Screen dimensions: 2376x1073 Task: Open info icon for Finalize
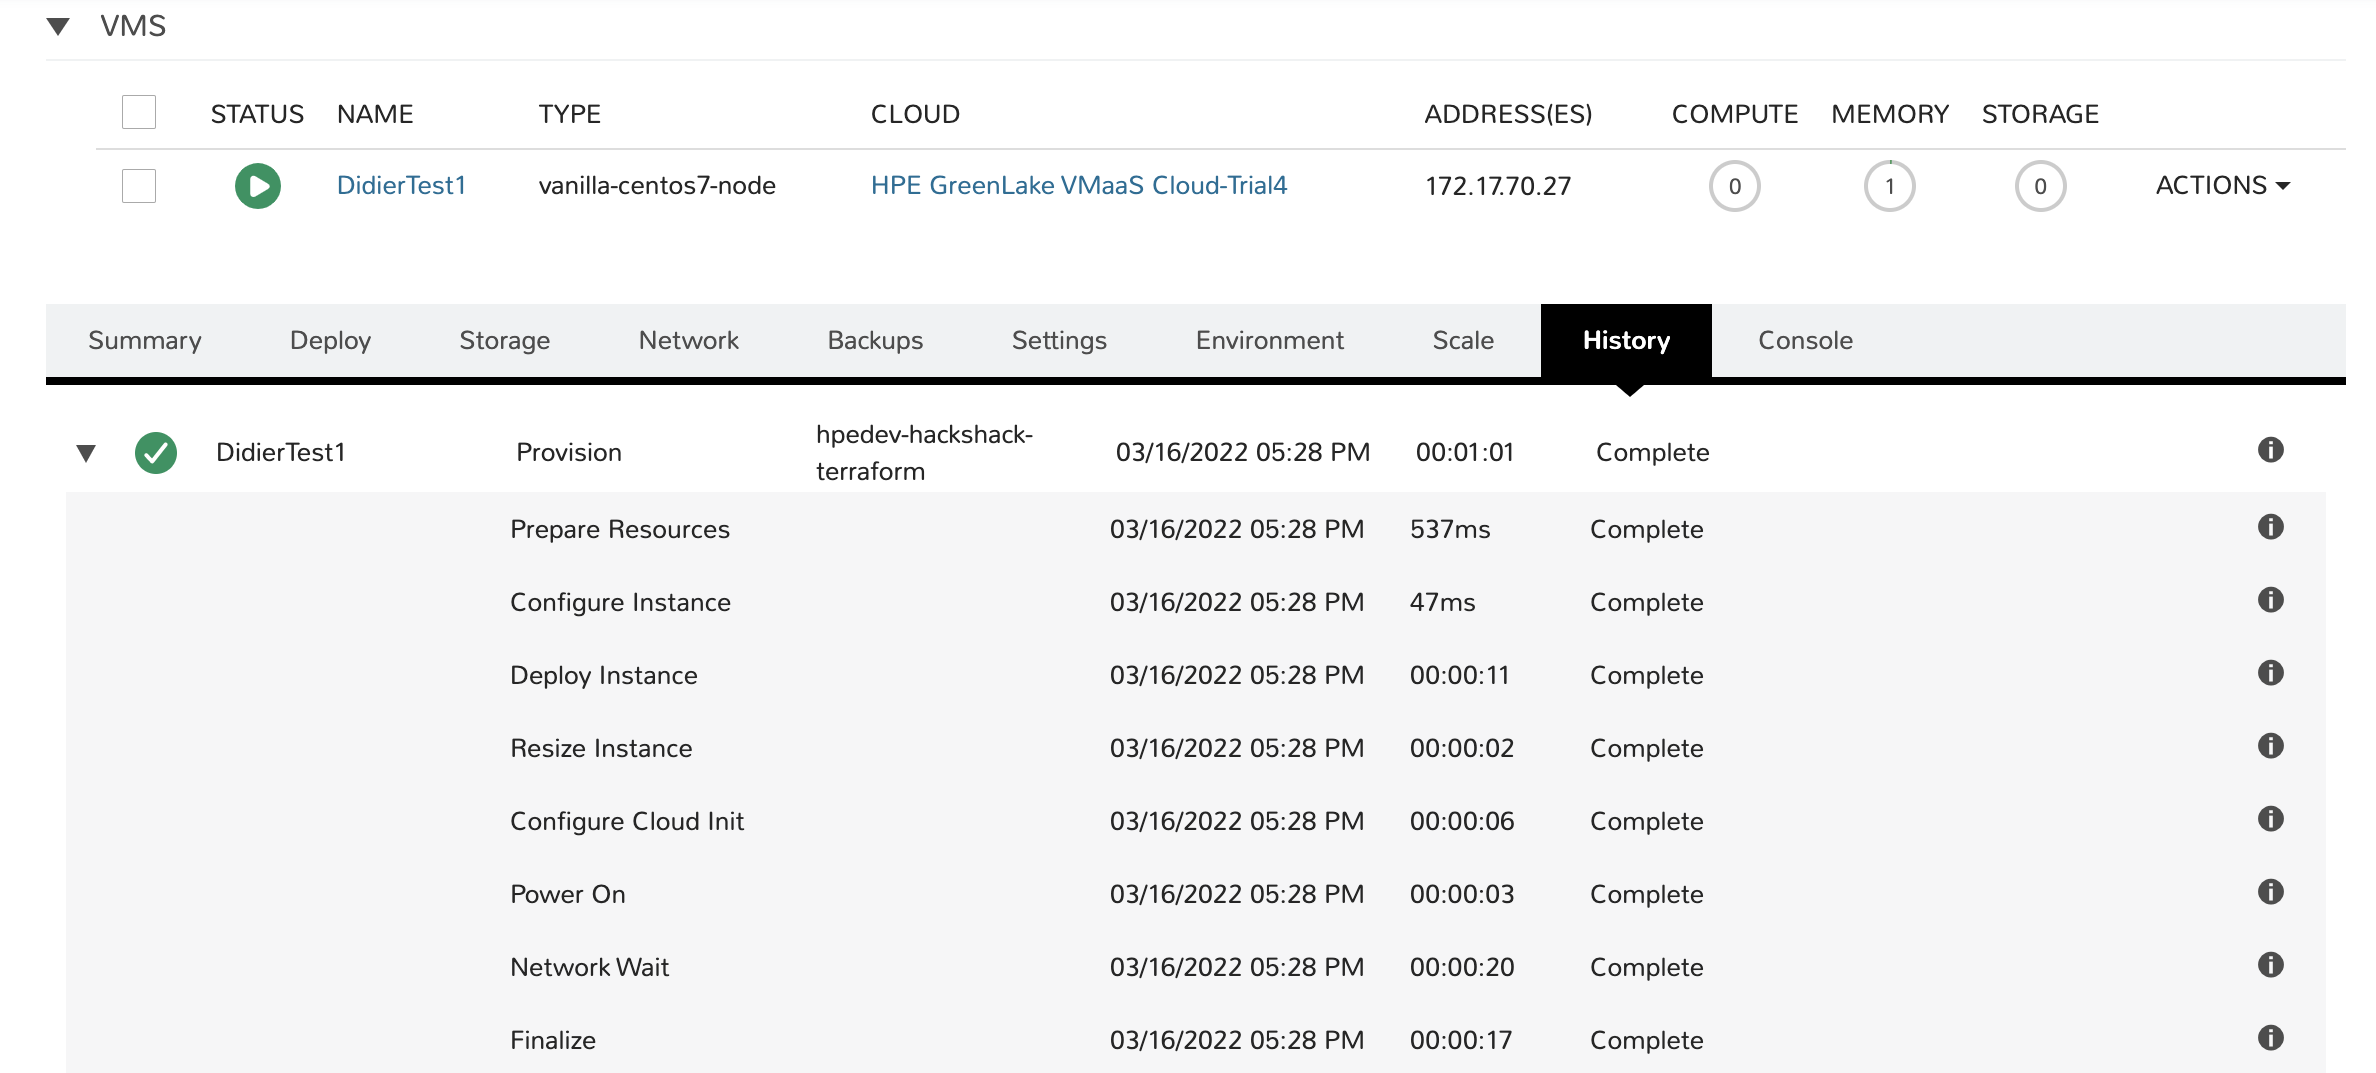(2270, 1038)
